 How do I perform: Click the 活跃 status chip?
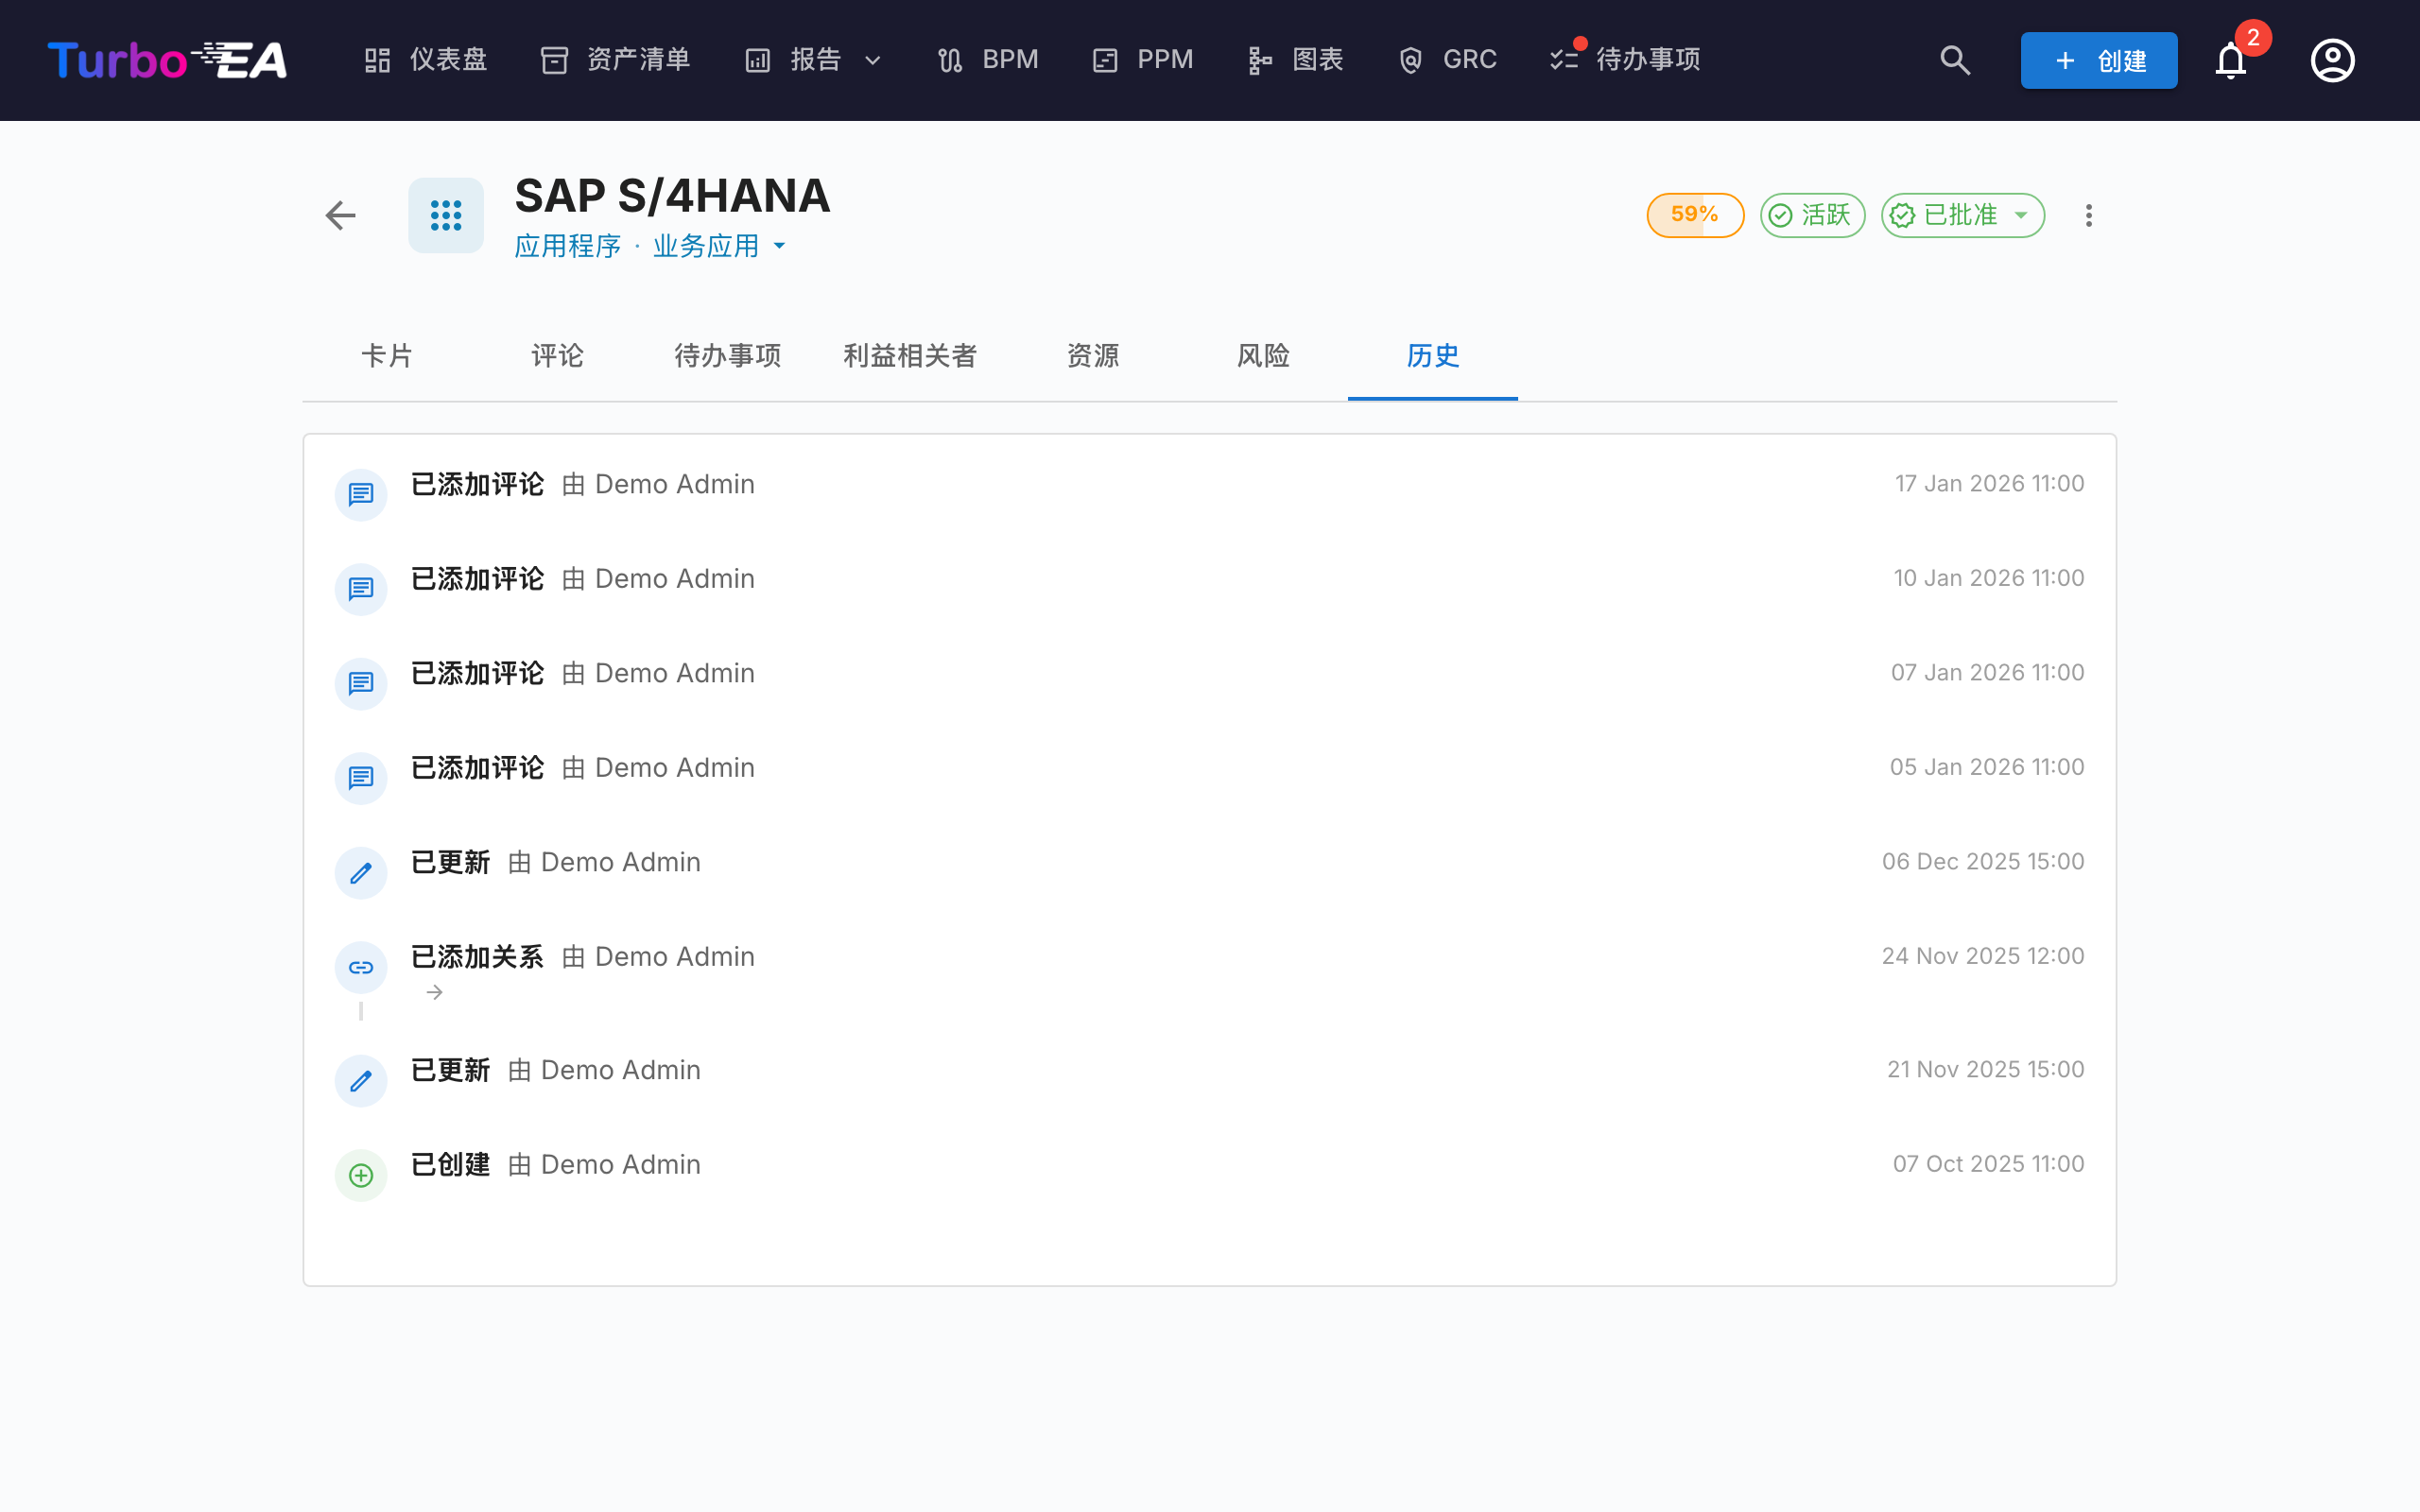pyautogui.click(x=1812, y=215)
